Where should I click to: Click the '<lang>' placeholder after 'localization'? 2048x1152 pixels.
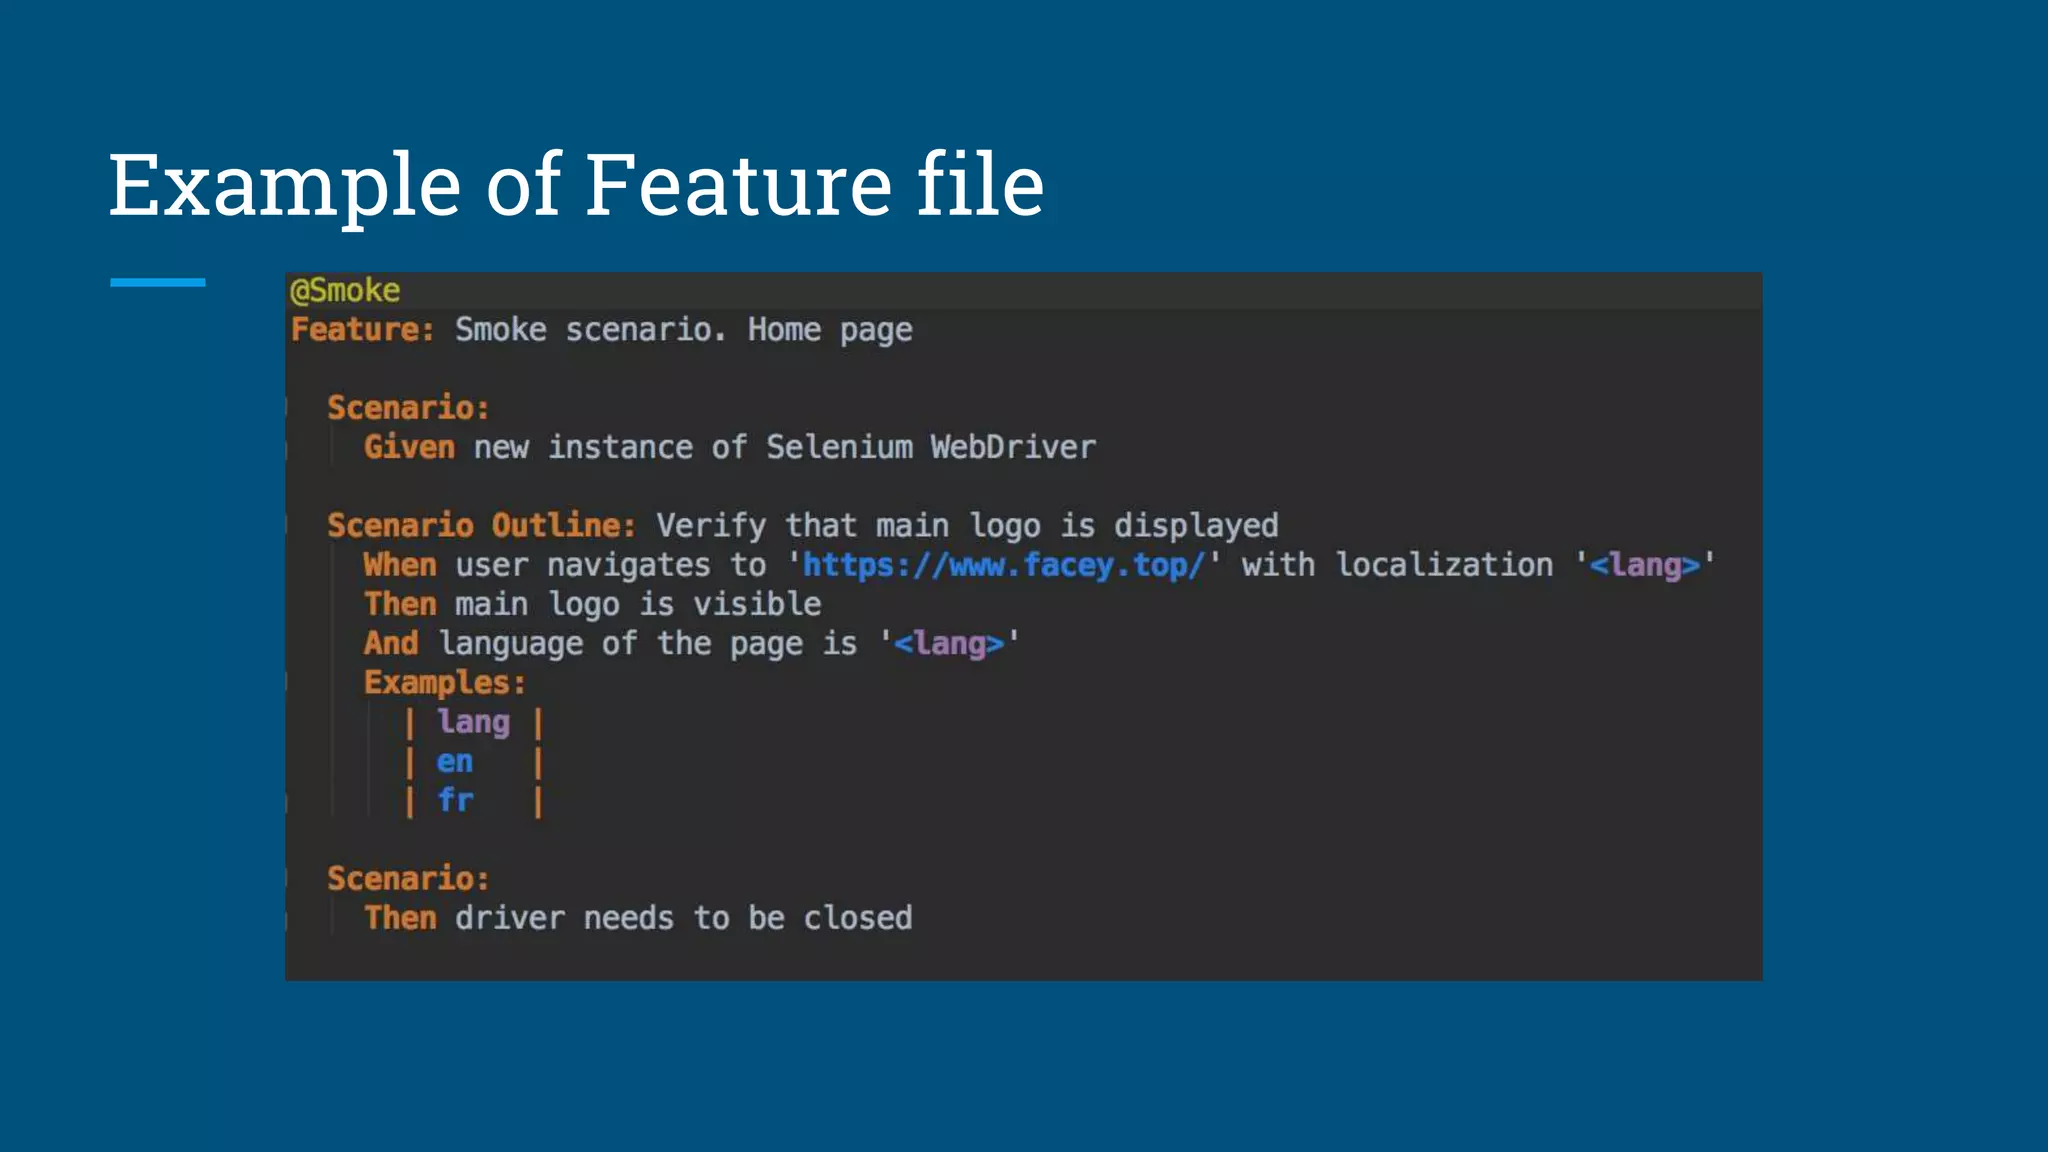click(x=1644, y=565)
